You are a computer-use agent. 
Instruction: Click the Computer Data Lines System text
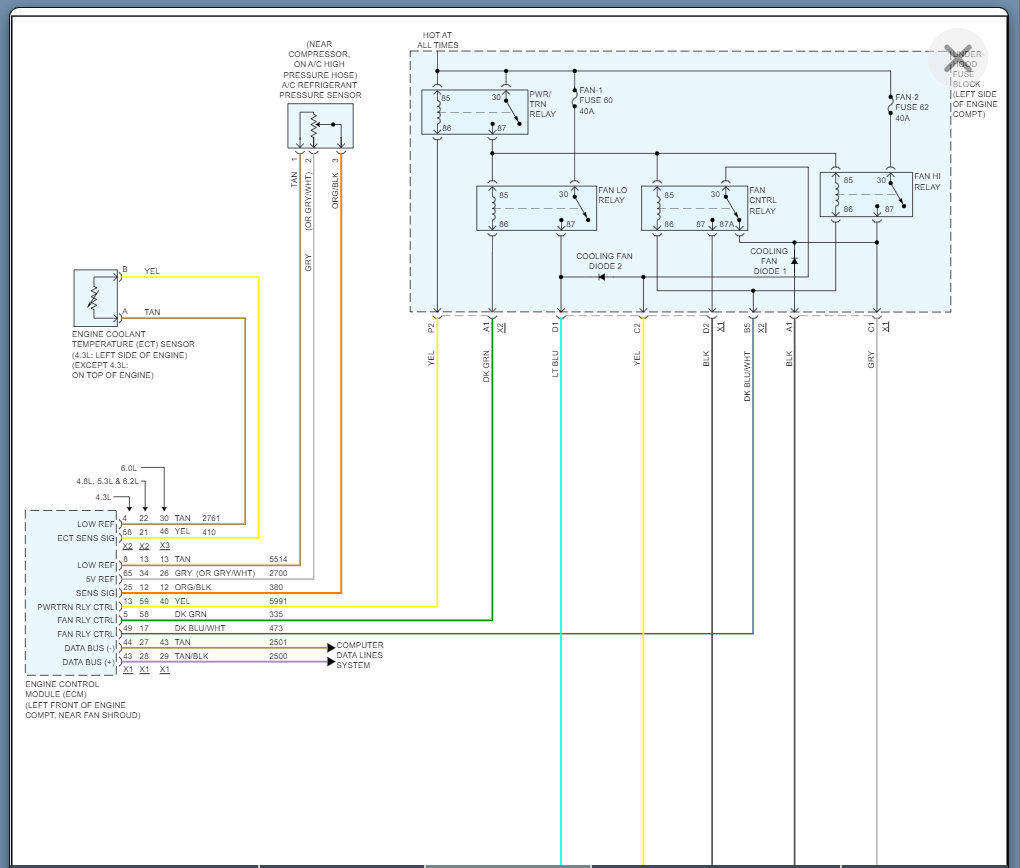(x=359, y=655)
